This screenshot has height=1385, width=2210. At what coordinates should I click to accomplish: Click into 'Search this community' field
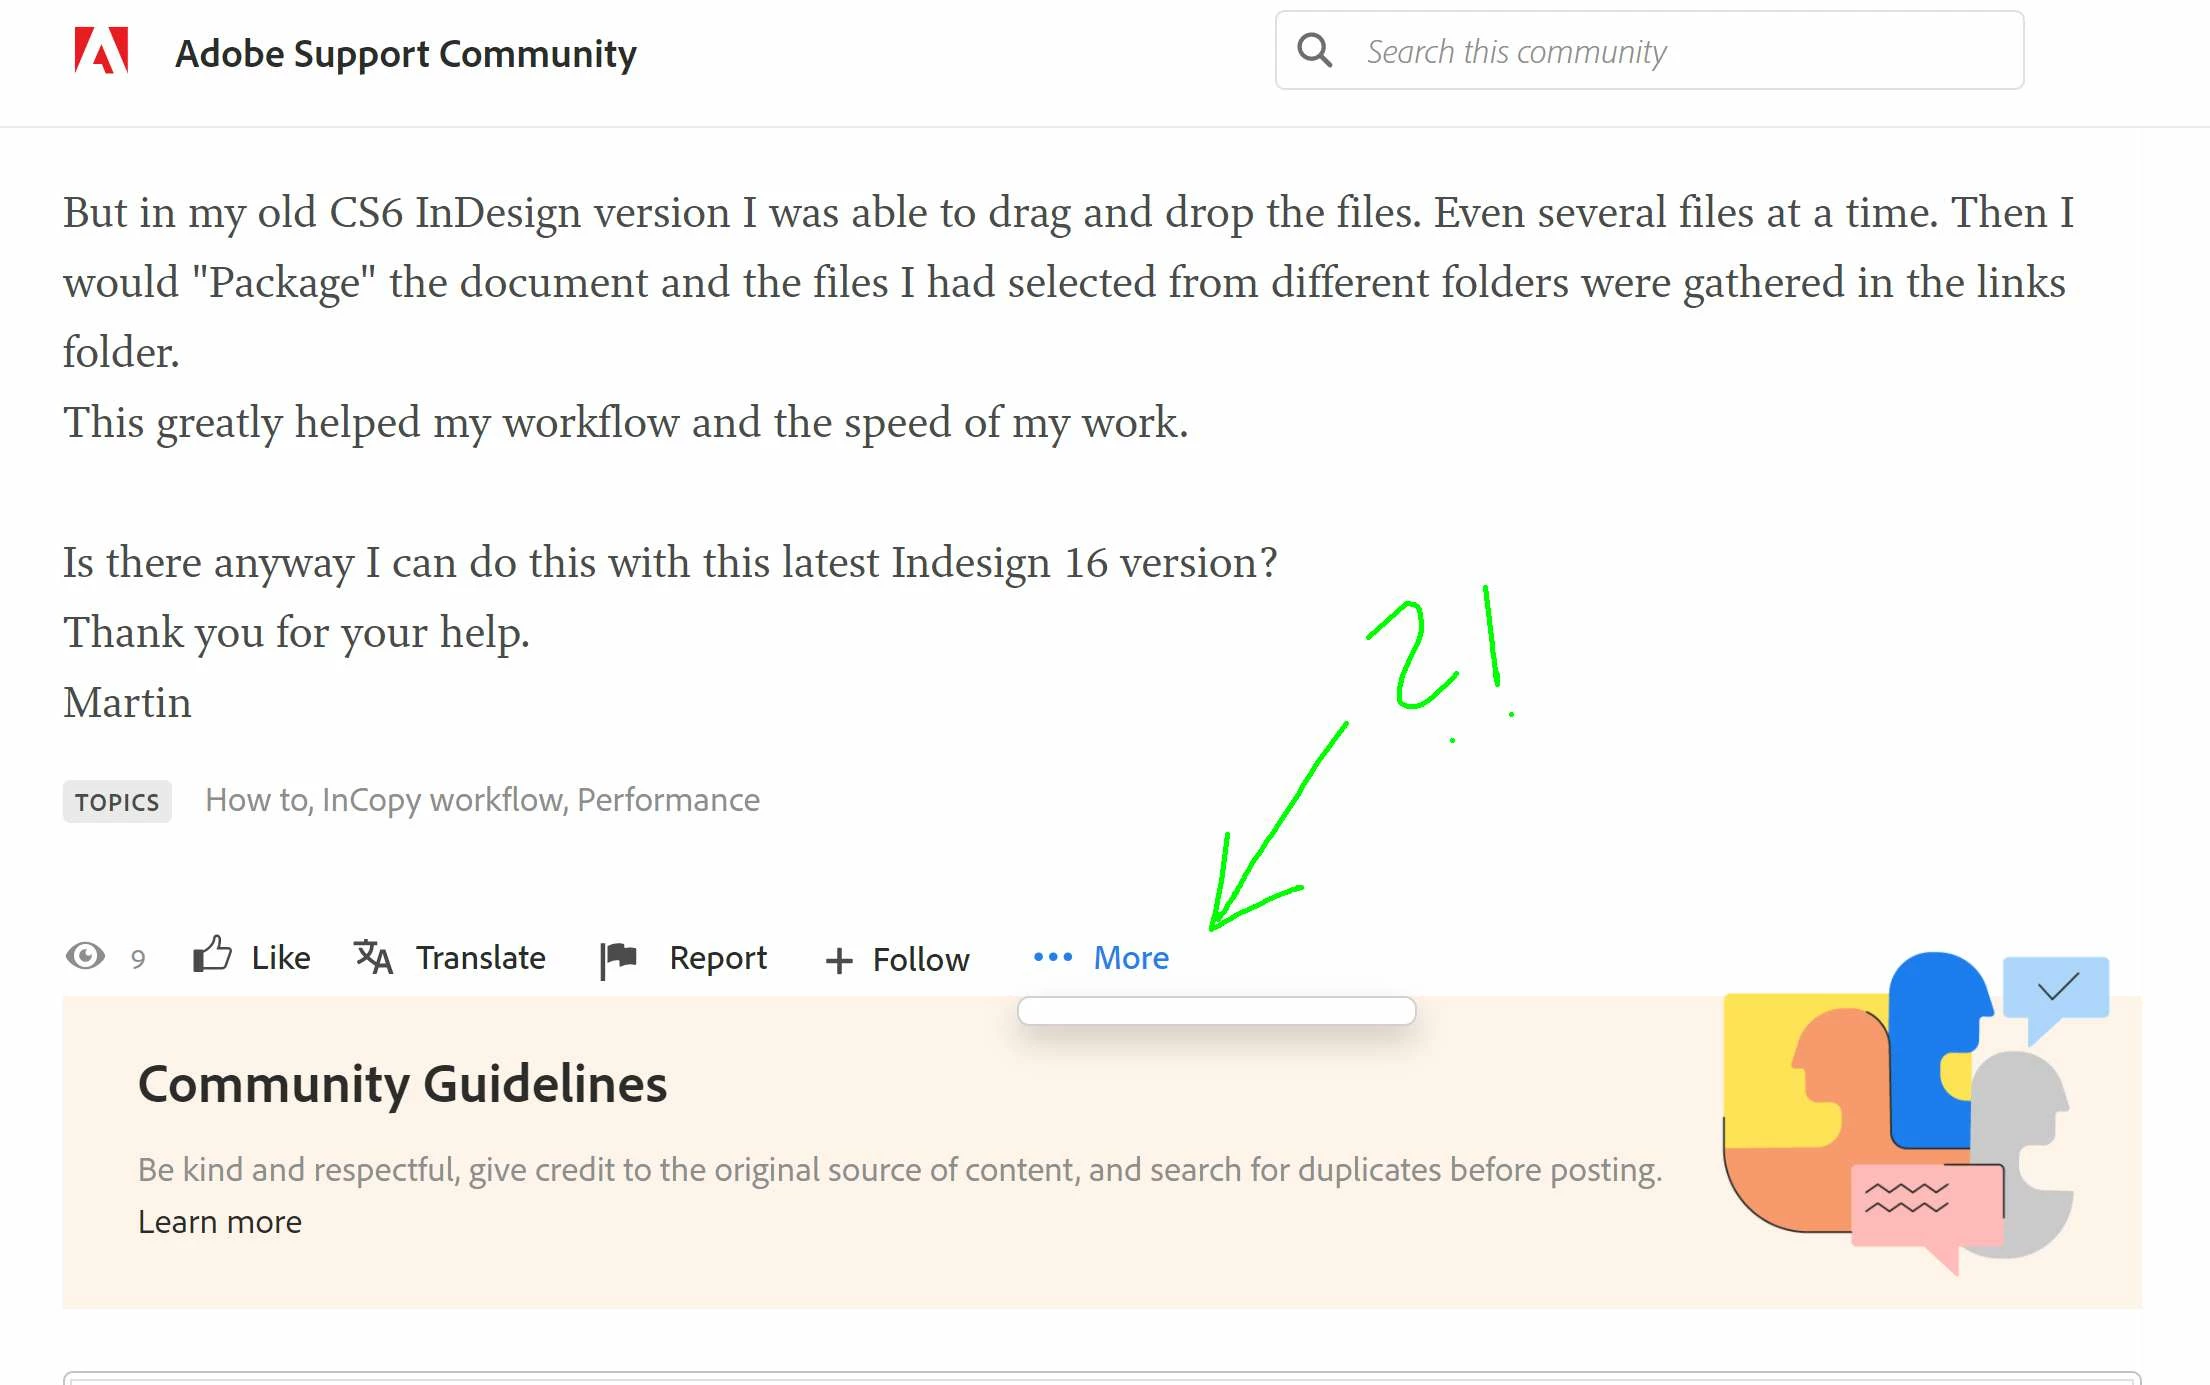point(1680,51)
